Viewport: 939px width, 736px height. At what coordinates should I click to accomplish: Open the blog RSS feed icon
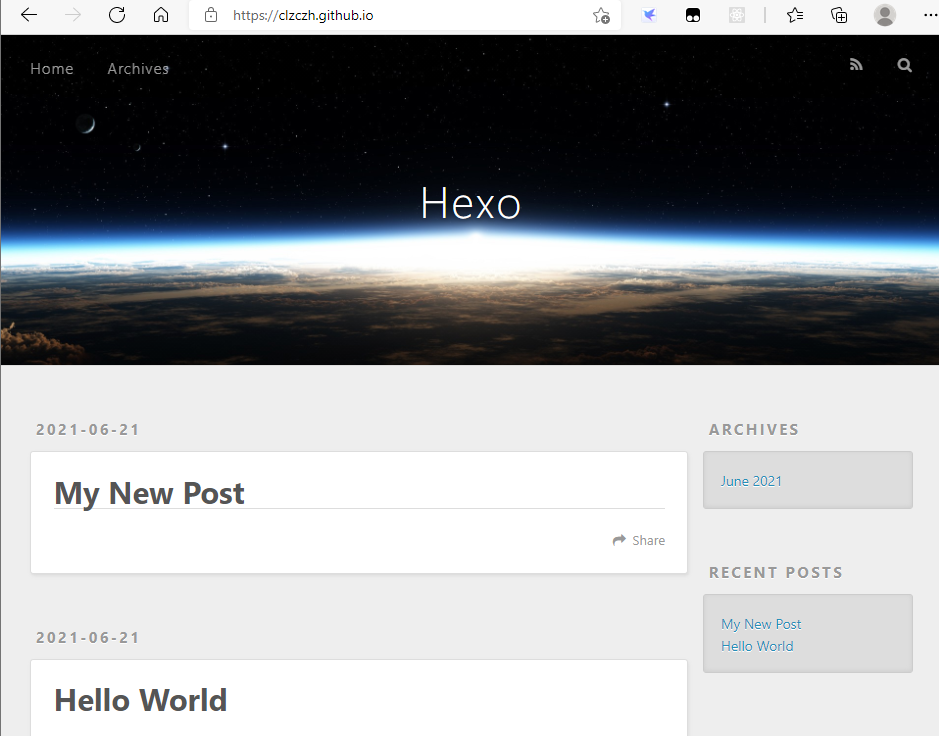pyautogui.click(x=856, y=64)
